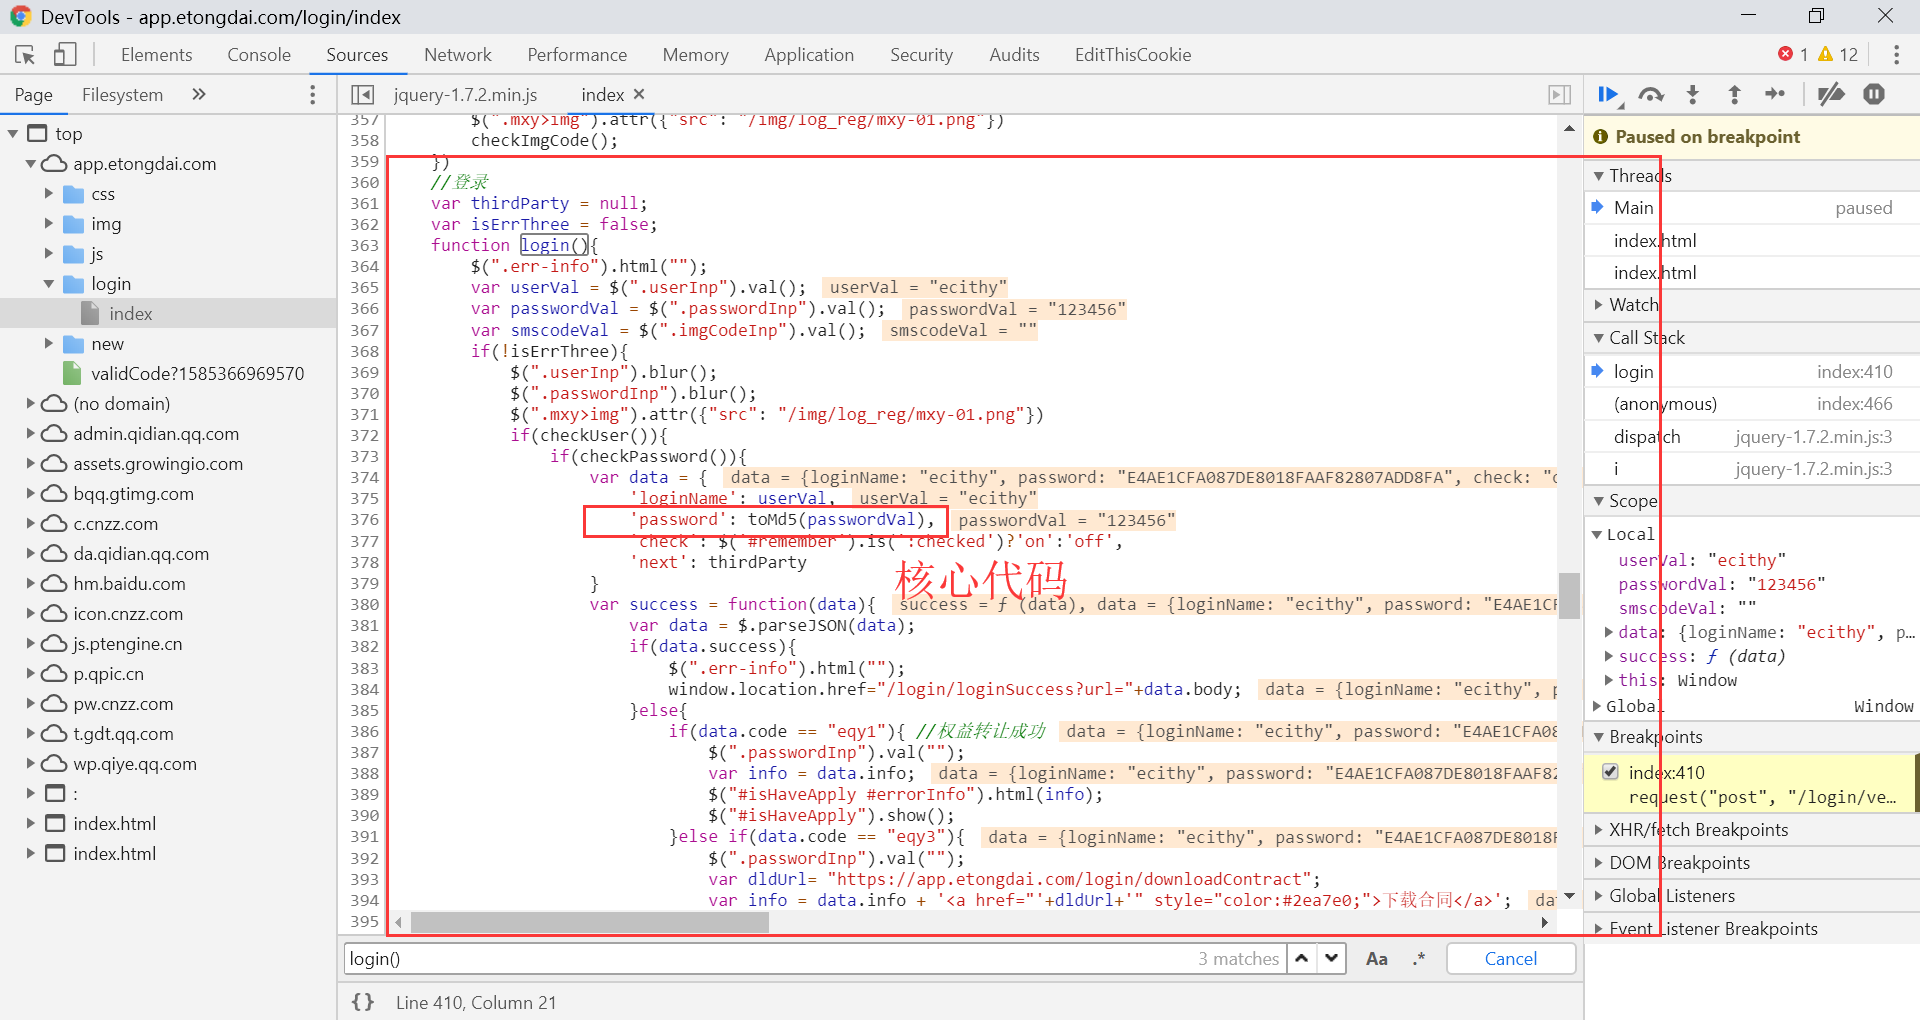The width and height of the screenshot is (1920, 1020).
Task: Select the (anonymous) call stack frame
Action: tap(1752, 404)
